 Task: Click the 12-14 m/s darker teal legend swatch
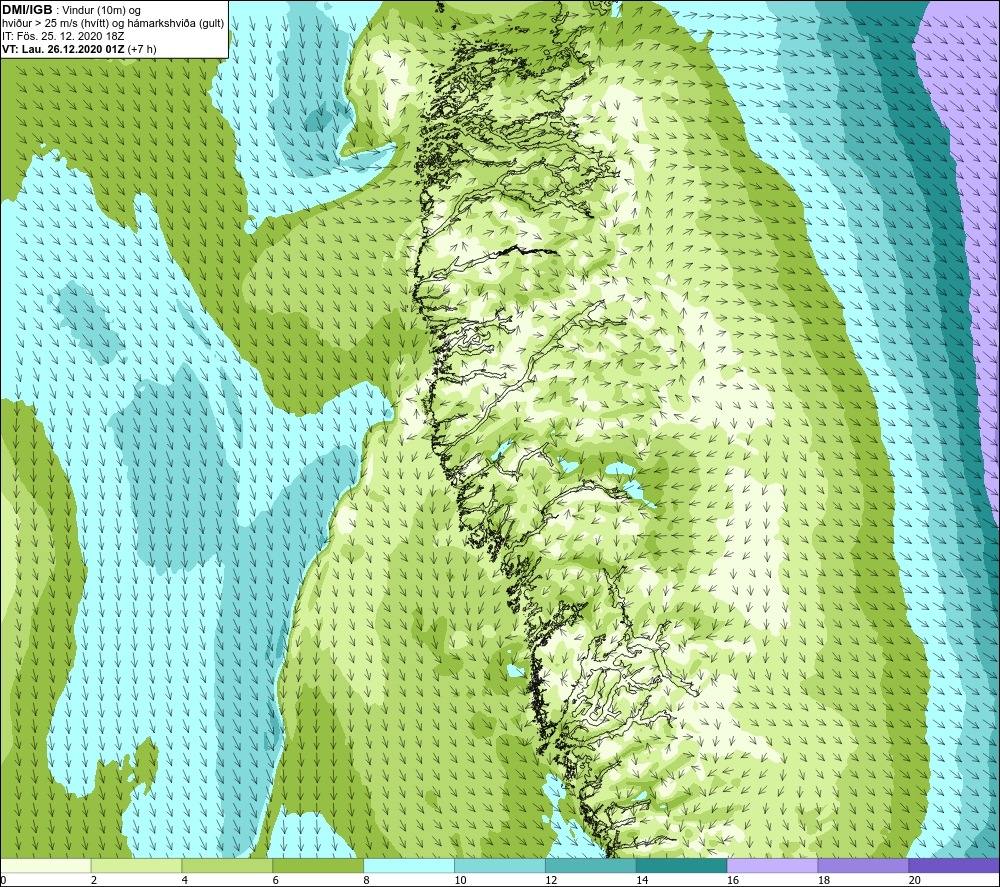(591, 865)
